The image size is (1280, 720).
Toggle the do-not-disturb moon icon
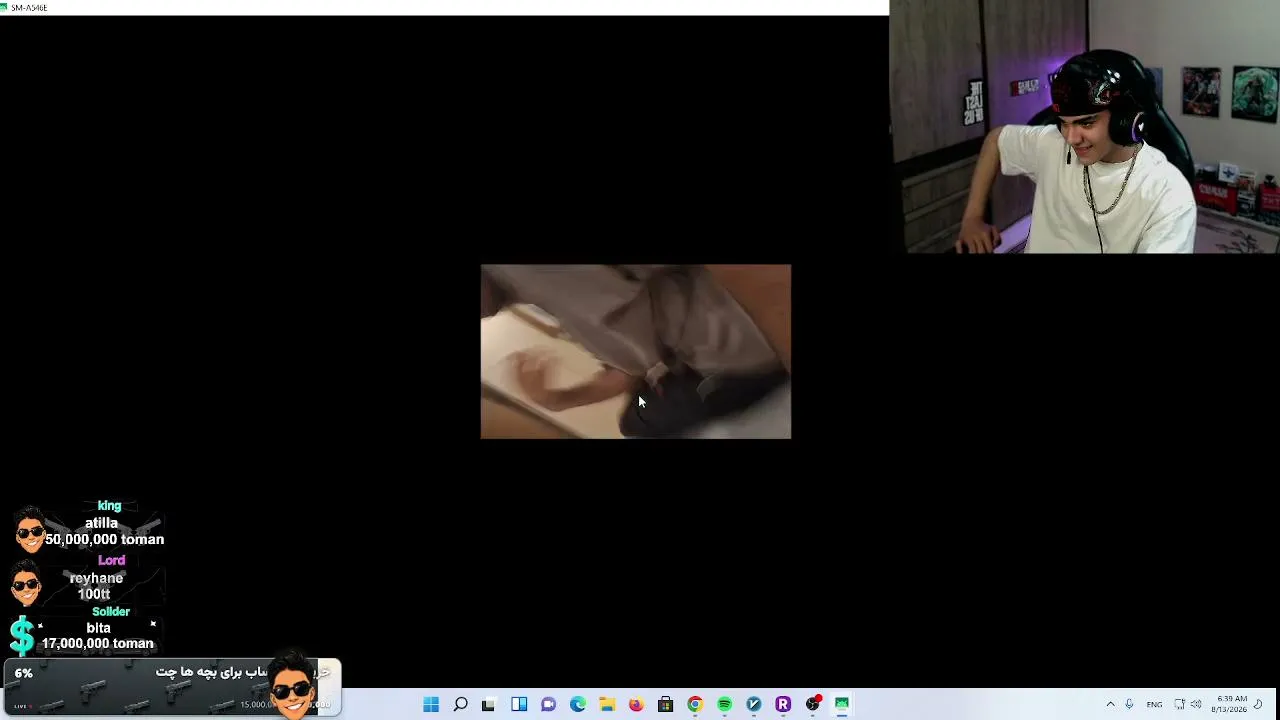pyautogui.click(x=1258, y=704)
